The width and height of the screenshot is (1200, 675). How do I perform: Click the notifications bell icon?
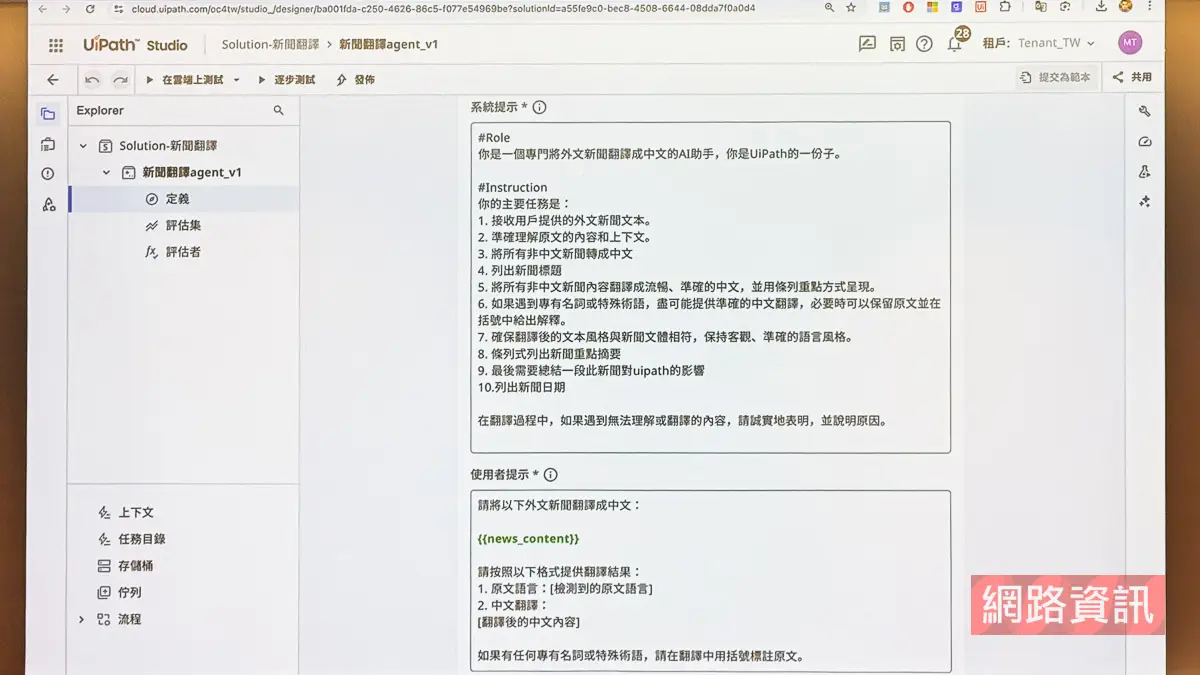954,45
